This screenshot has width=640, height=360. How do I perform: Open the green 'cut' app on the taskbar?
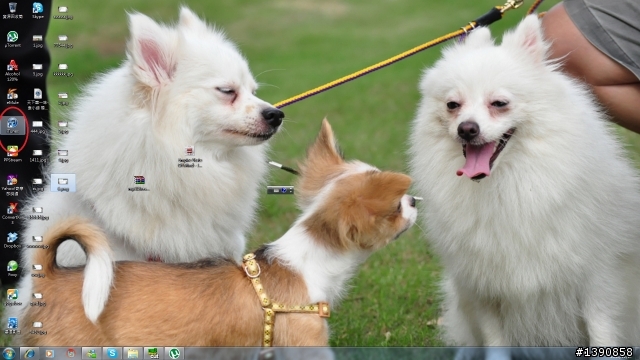[x=153, y=353]
